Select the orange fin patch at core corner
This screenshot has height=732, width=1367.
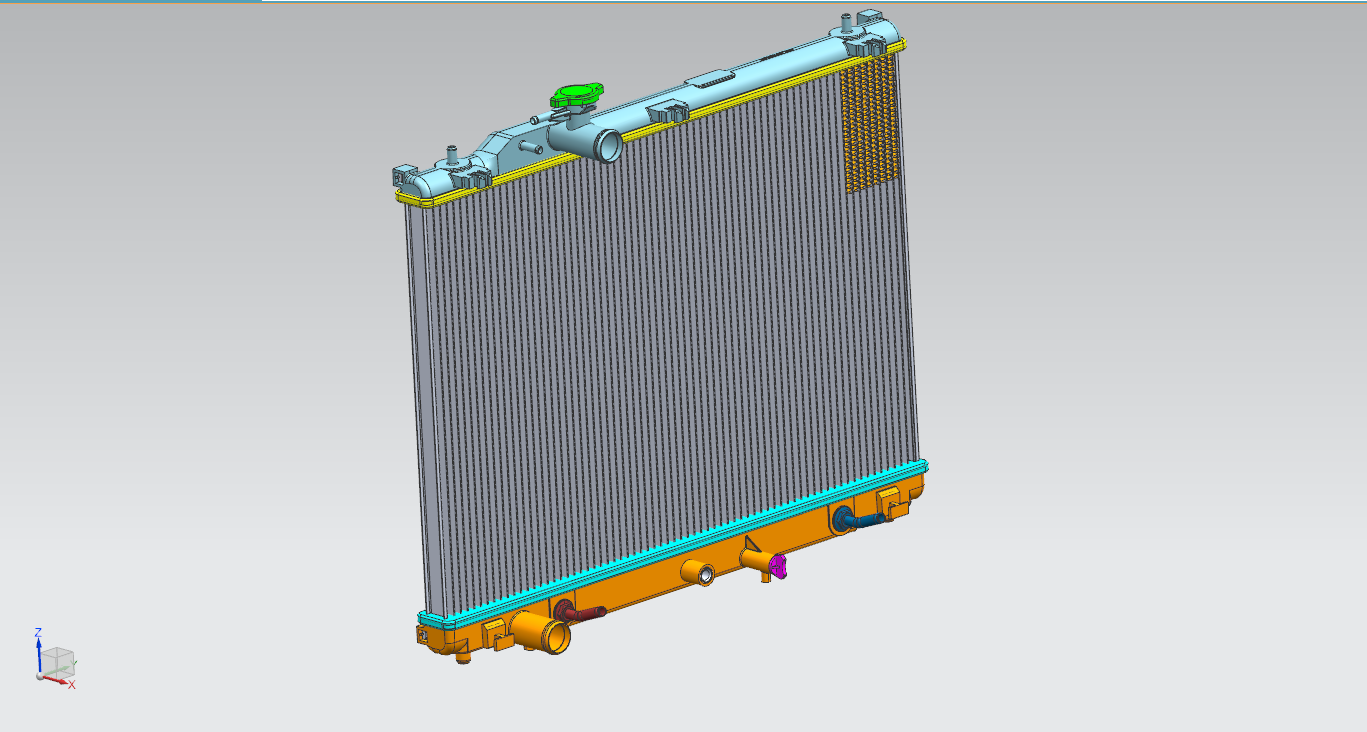[x=872, y=122]
